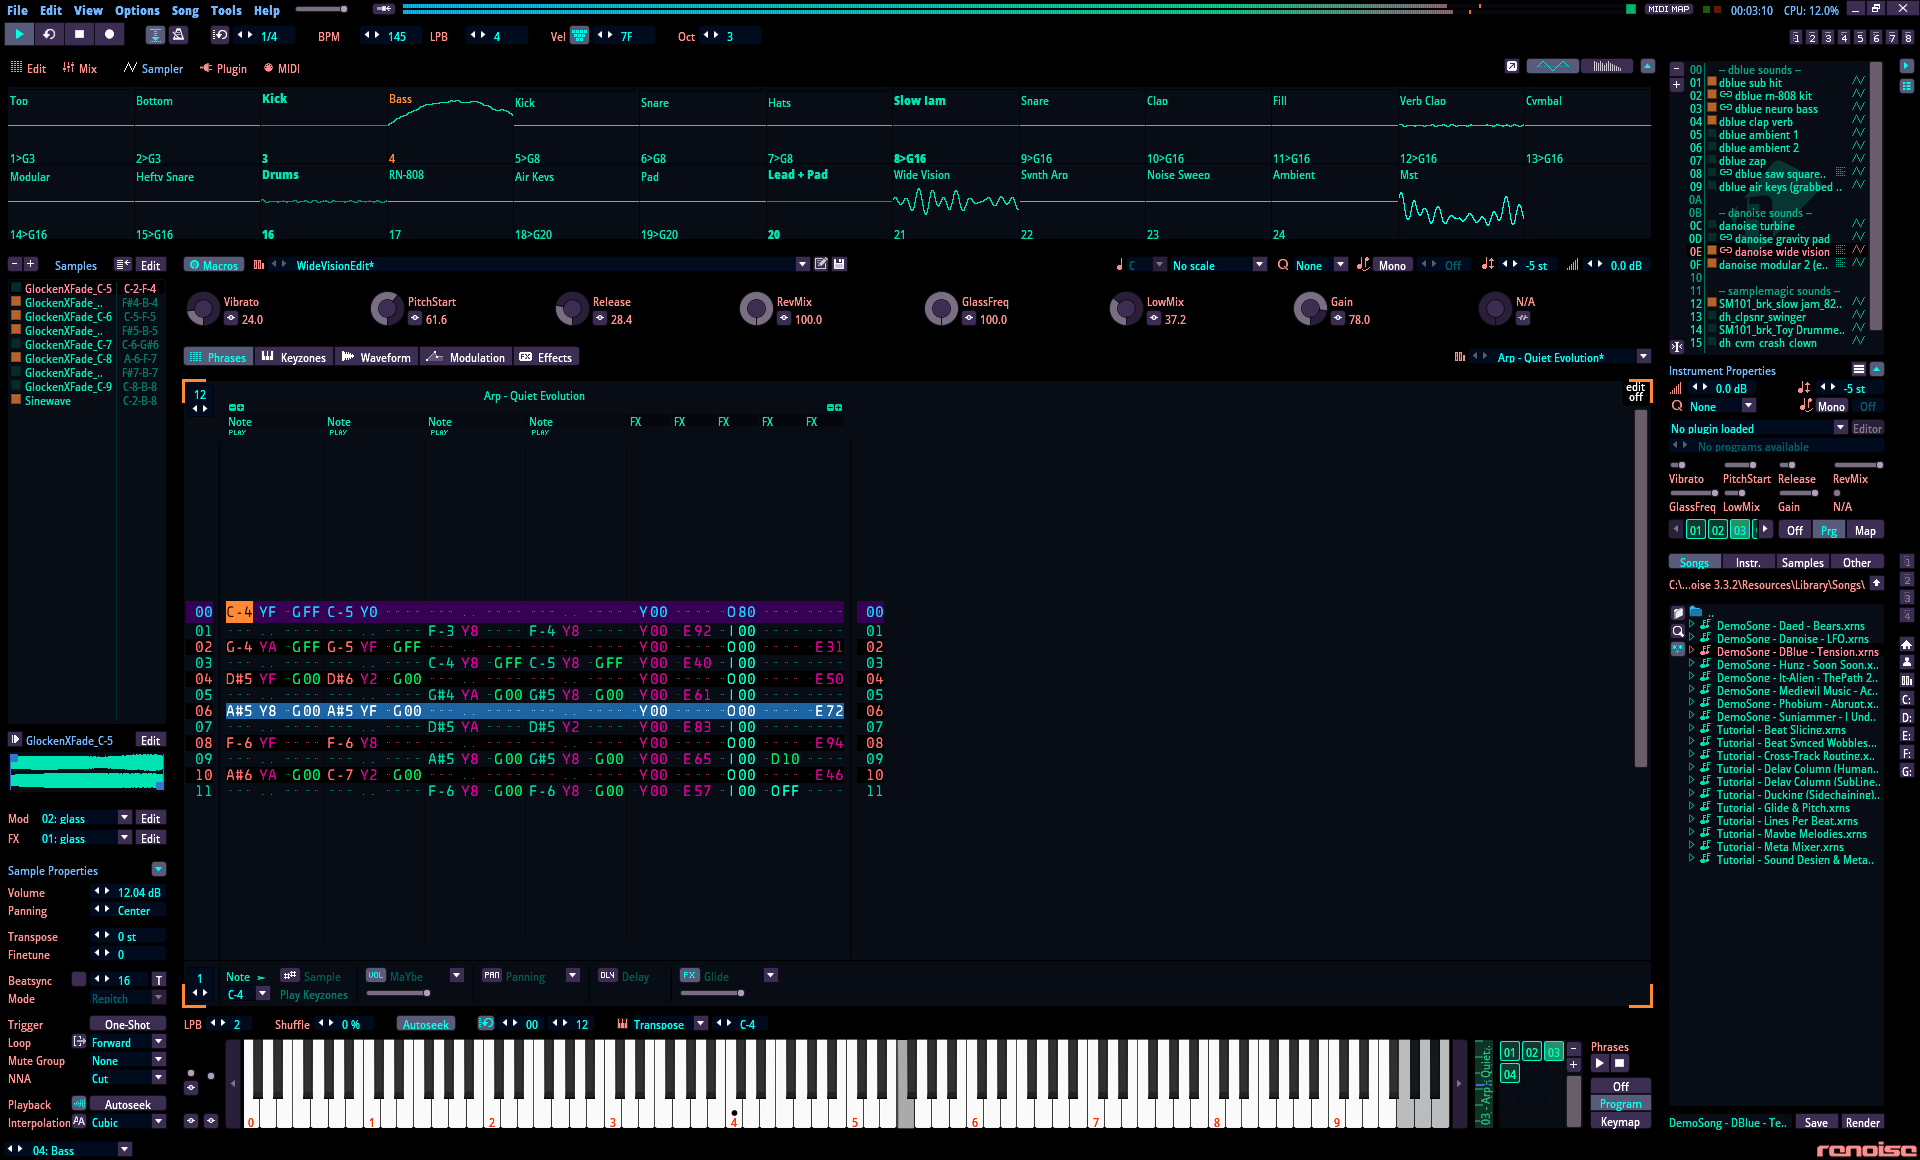Viewport: 1920px width, 1160px height.
Task: Click the home icon in browser sidebar
Action: click(x=1907, y=644)
